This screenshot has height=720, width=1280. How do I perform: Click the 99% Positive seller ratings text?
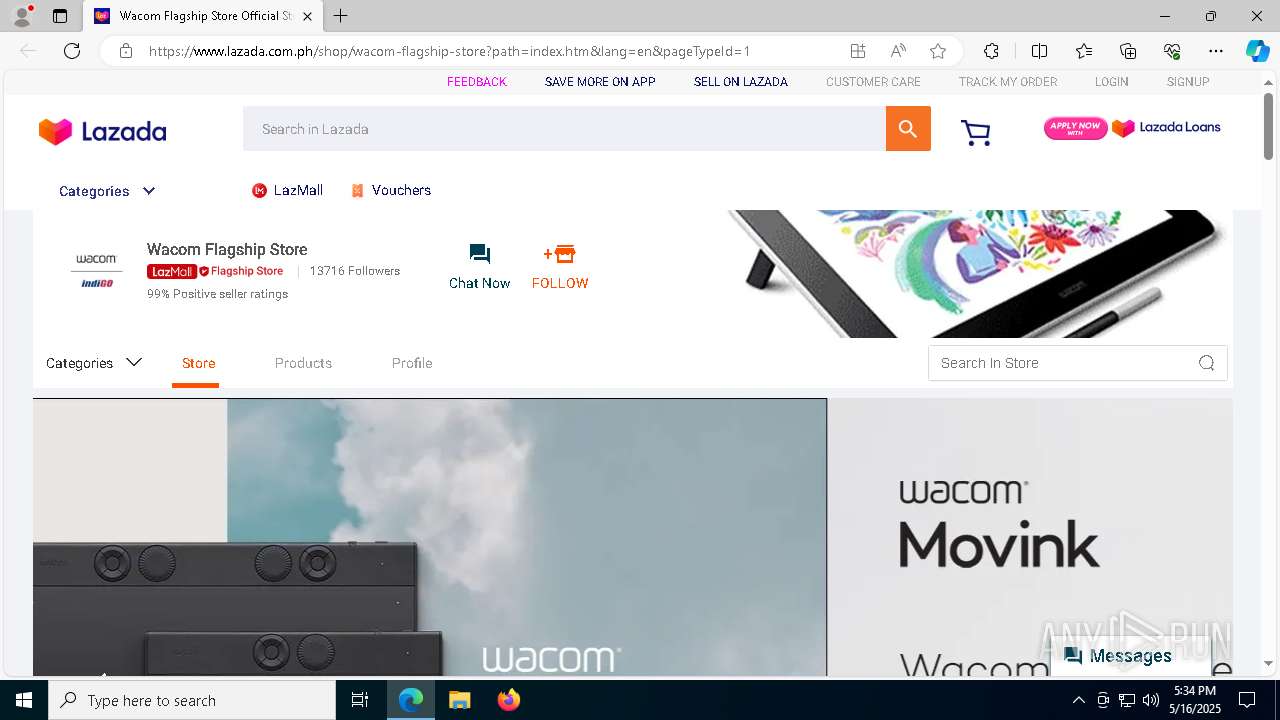(x=217, y=294)
